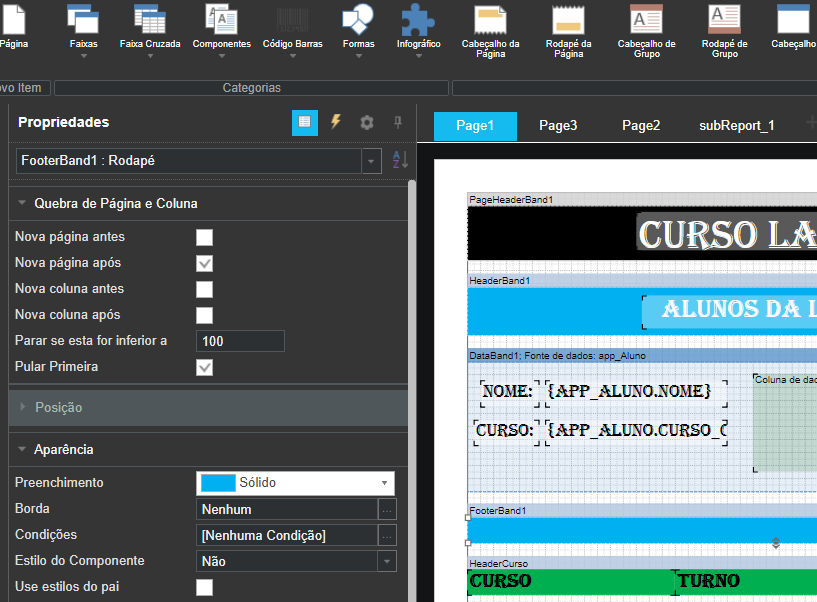Viewport: 817px width, 602px height.
Task: Select the CURSO: label component
Action: [x=506, y=432]
